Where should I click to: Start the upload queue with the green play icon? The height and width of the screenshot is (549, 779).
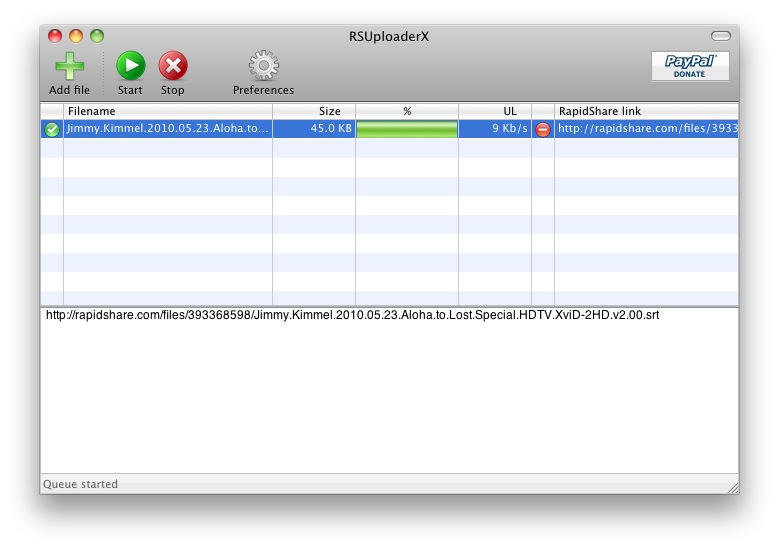tap(131, 66)
